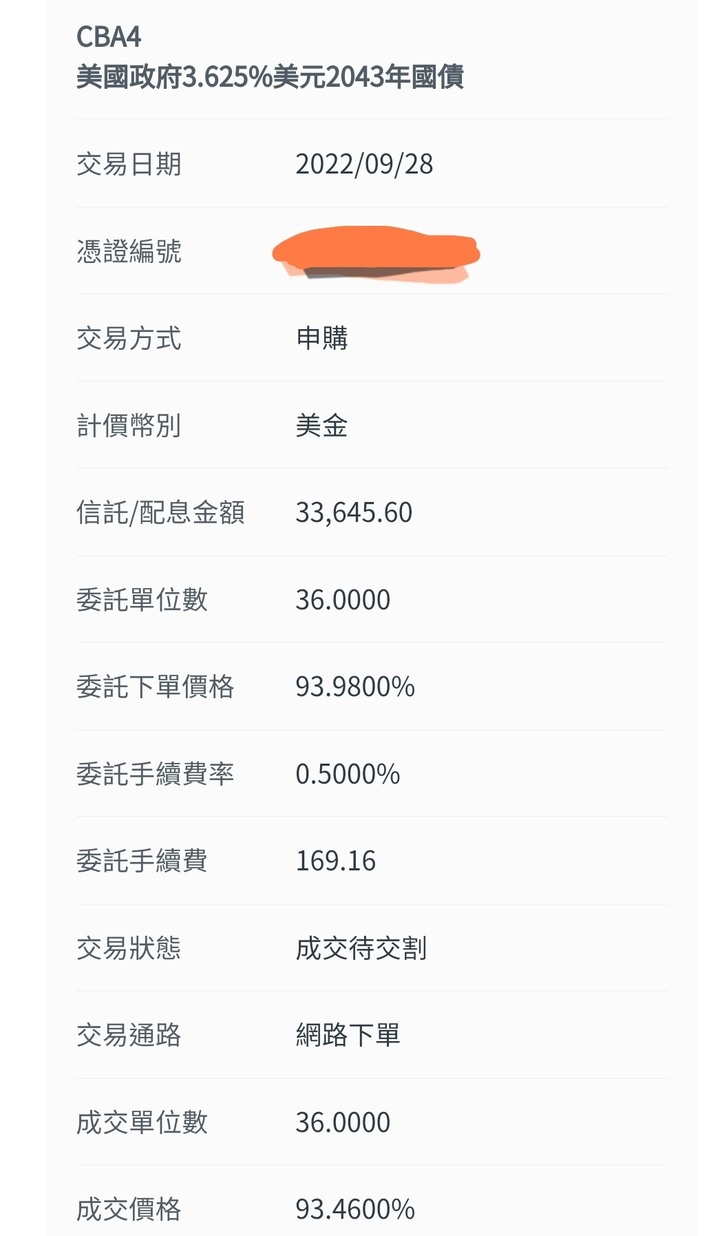Click the 憑證編號 field label
This screenshot has width=720, height=1236.
coord(129,252)
